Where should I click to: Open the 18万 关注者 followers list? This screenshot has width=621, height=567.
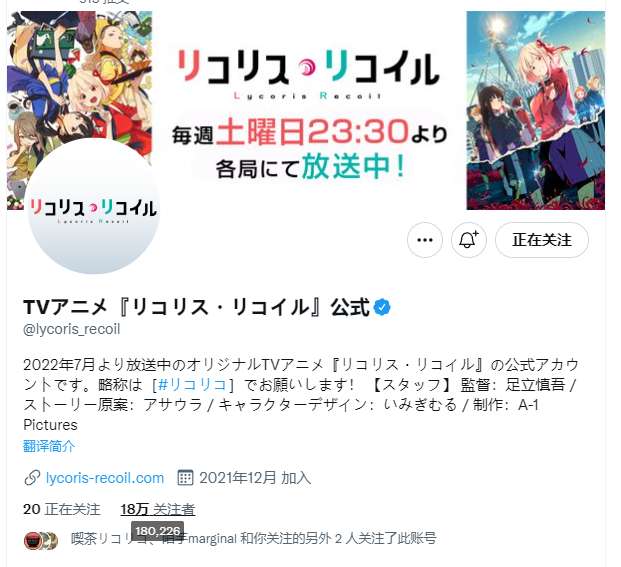tap(158, 509)
